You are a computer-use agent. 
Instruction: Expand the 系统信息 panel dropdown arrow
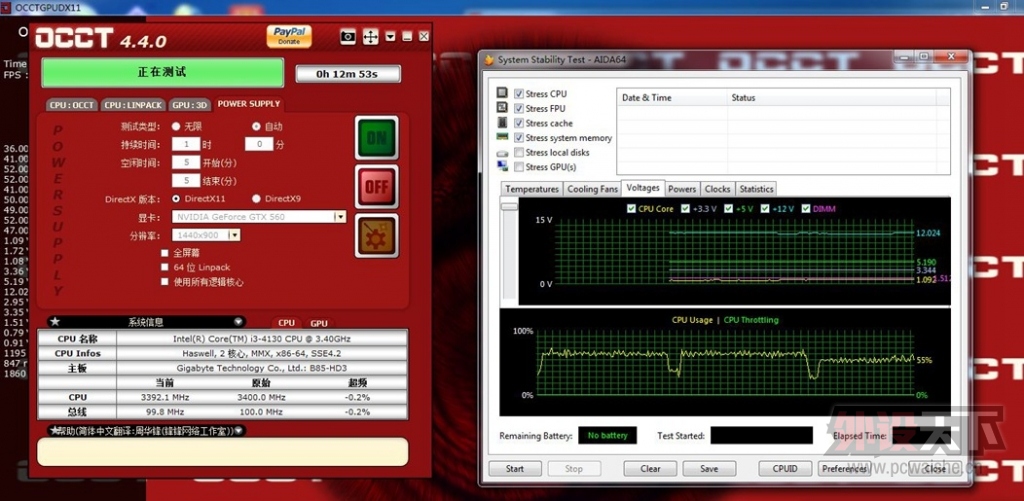238,322
